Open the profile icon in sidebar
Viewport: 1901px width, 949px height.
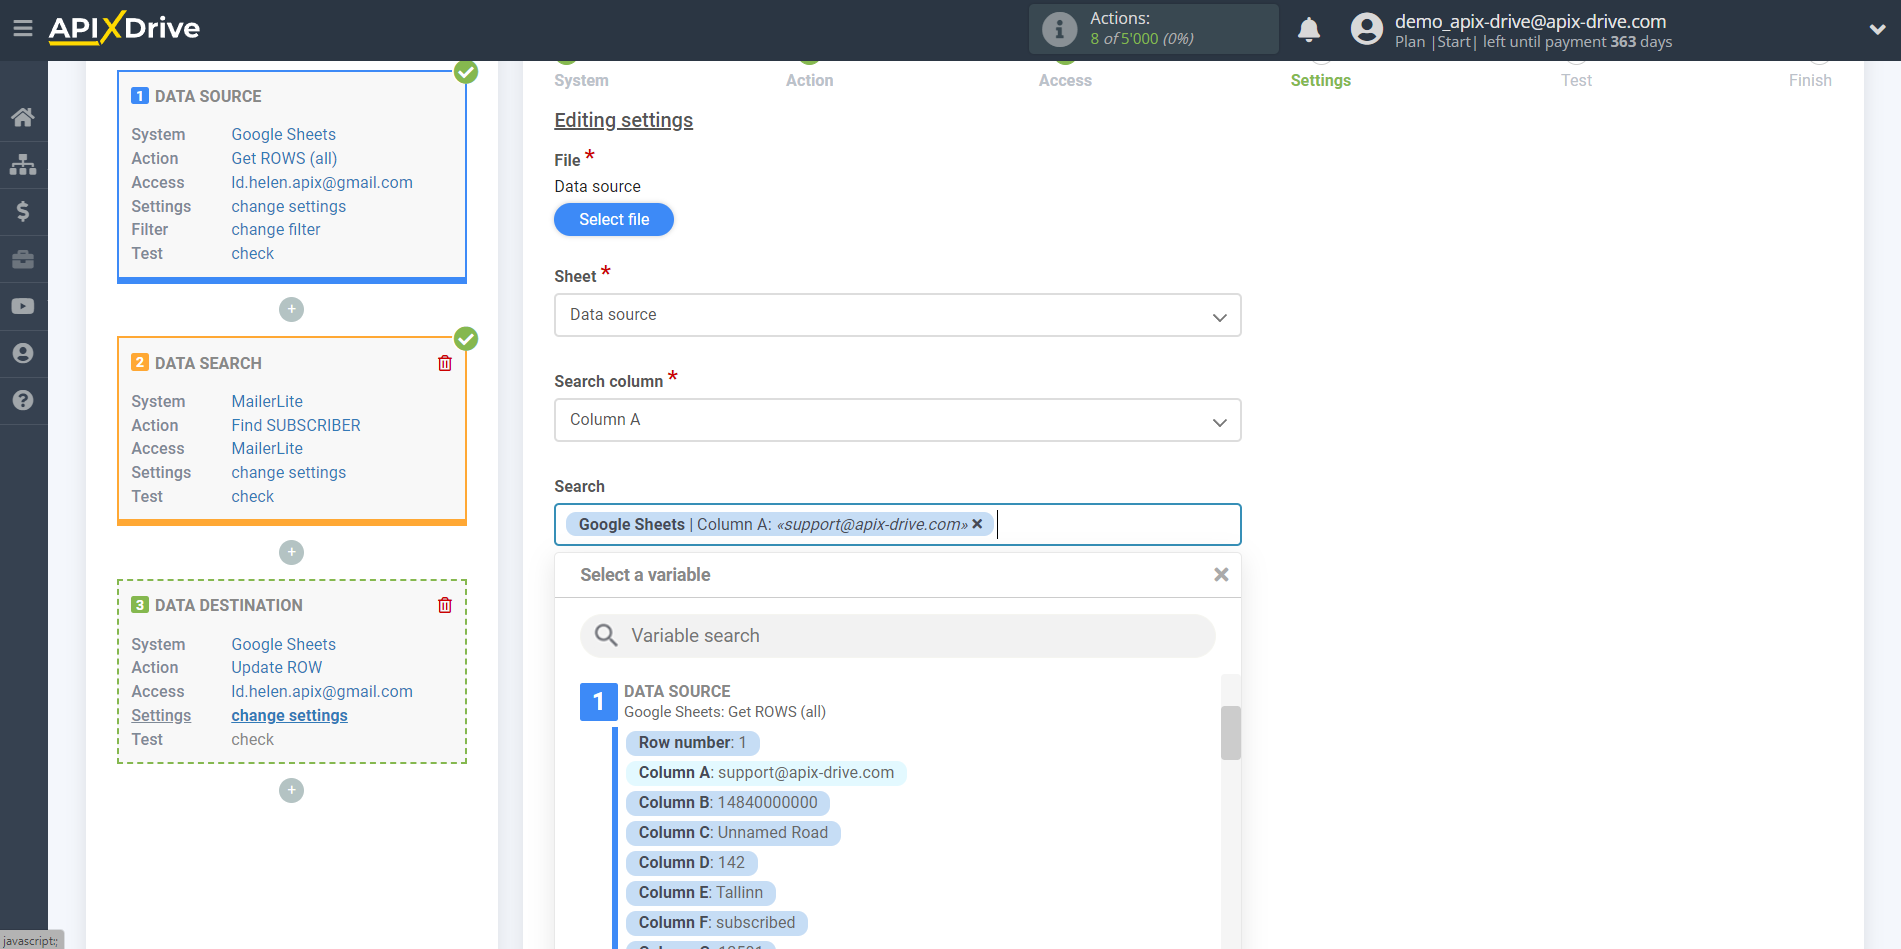pos(23,353)
